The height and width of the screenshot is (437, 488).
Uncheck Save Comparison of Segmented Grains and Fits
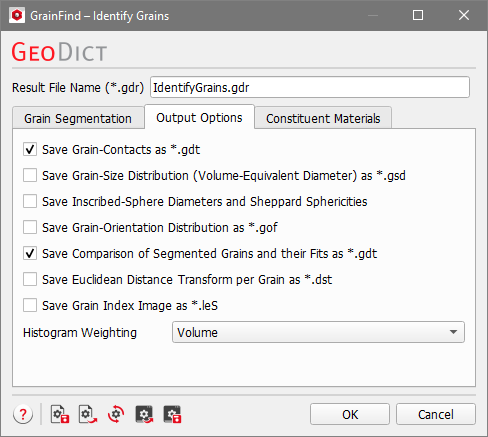pyautogui.click(x=30, y=253)
